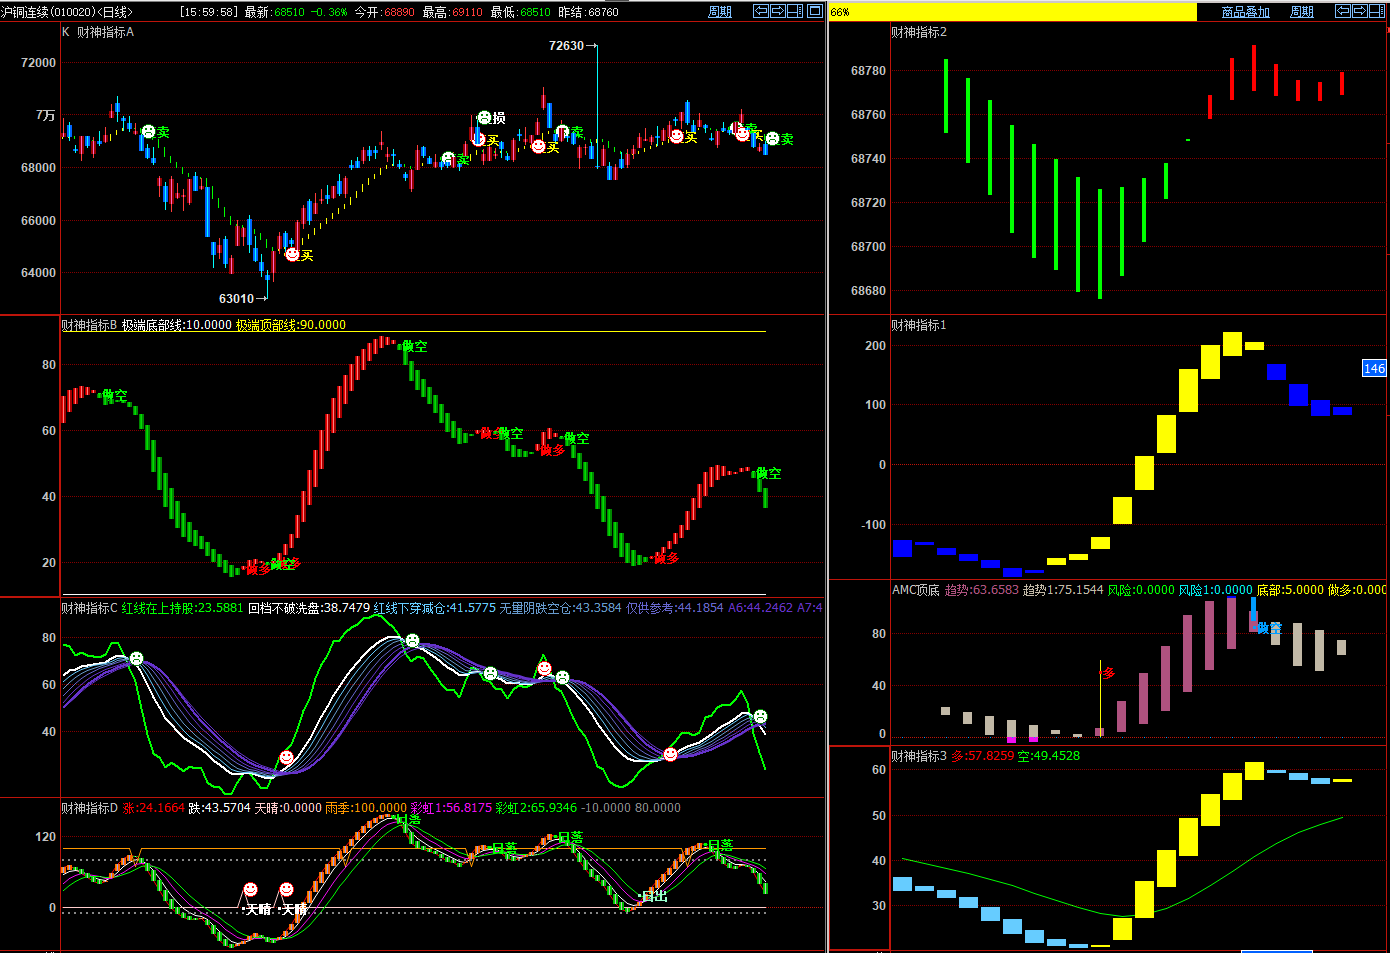This screenshot has width=1390, height=953.
Task: Click the 财神指标D indicator name
Action: pos(89,808)
